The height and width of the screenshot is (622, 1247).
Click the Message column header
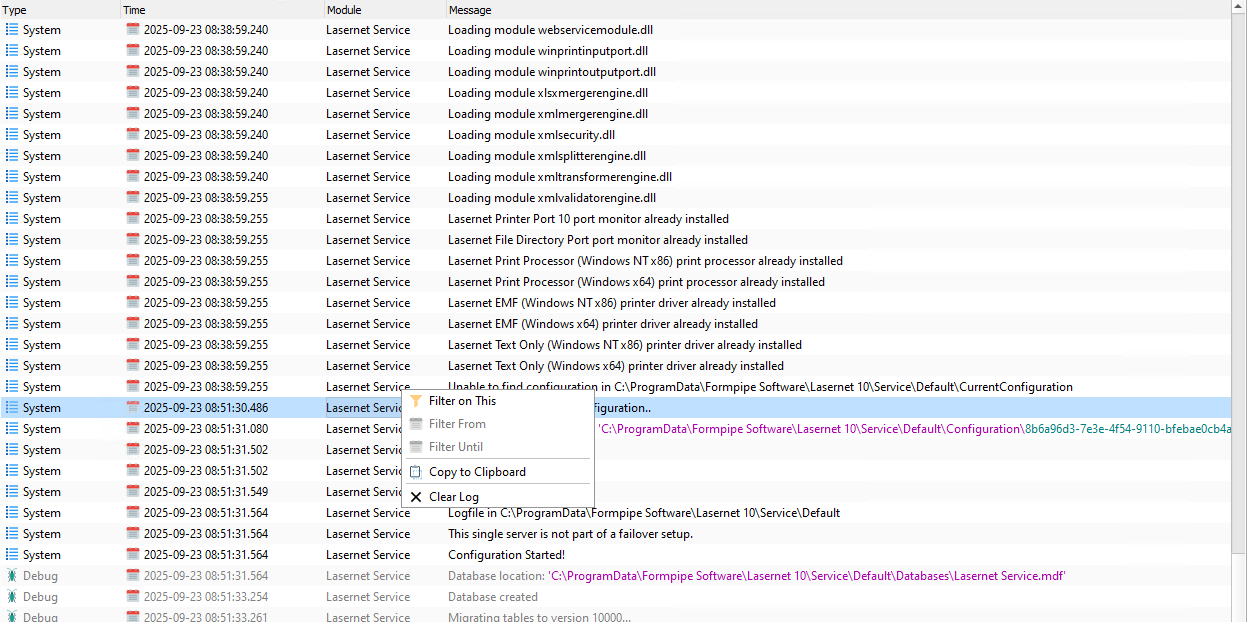(838, 10)
